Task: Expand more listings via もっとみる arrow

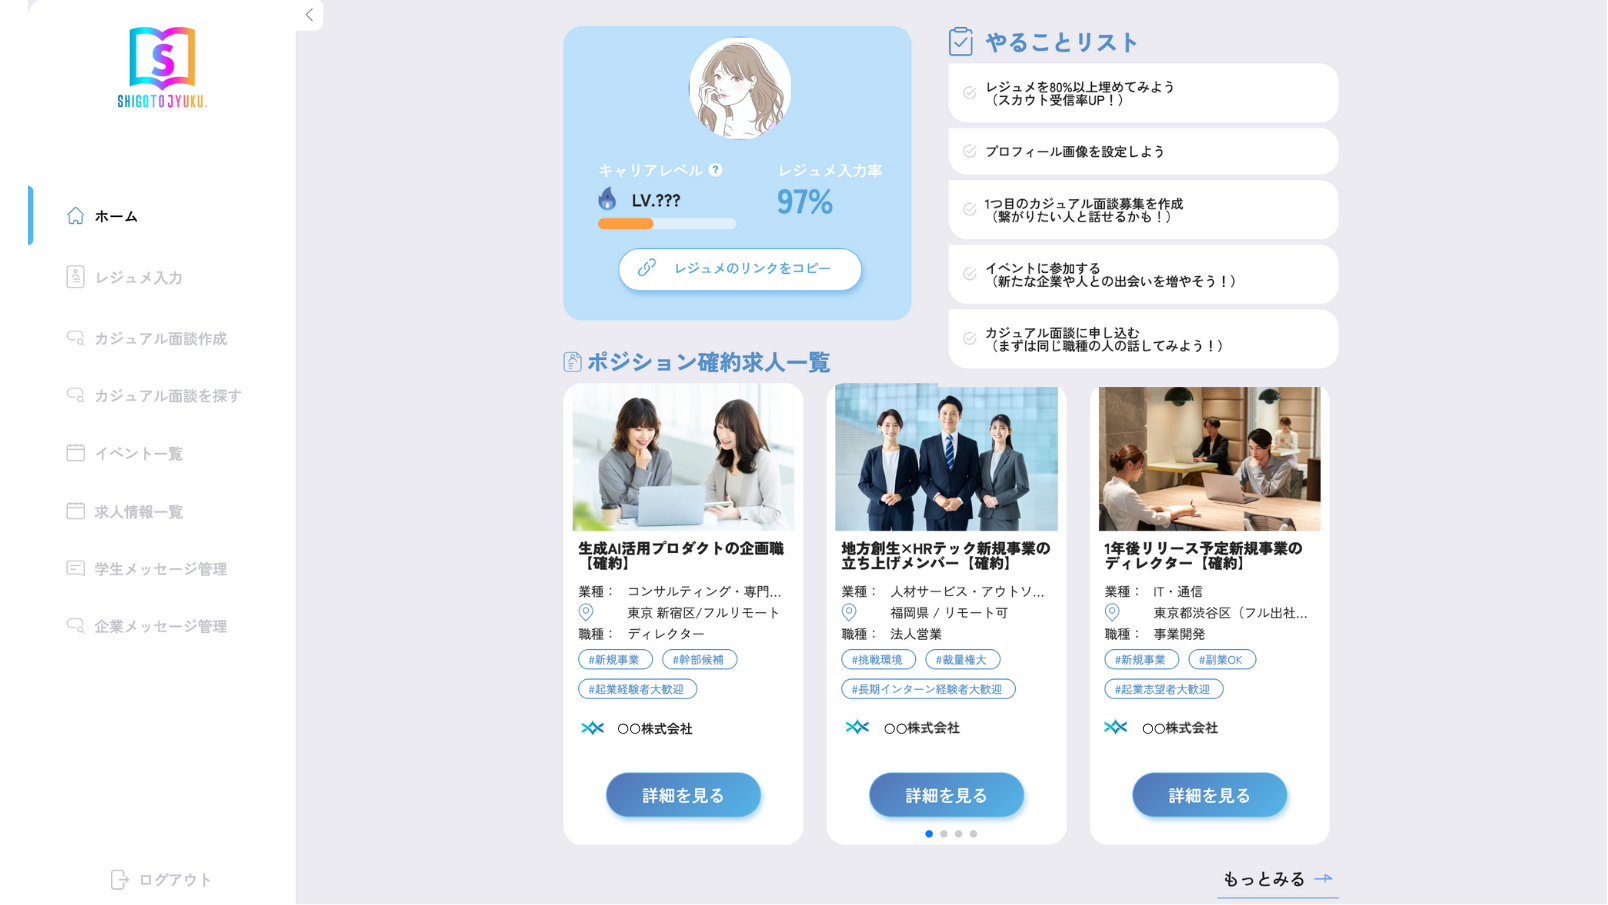Action: (1324, 878)
